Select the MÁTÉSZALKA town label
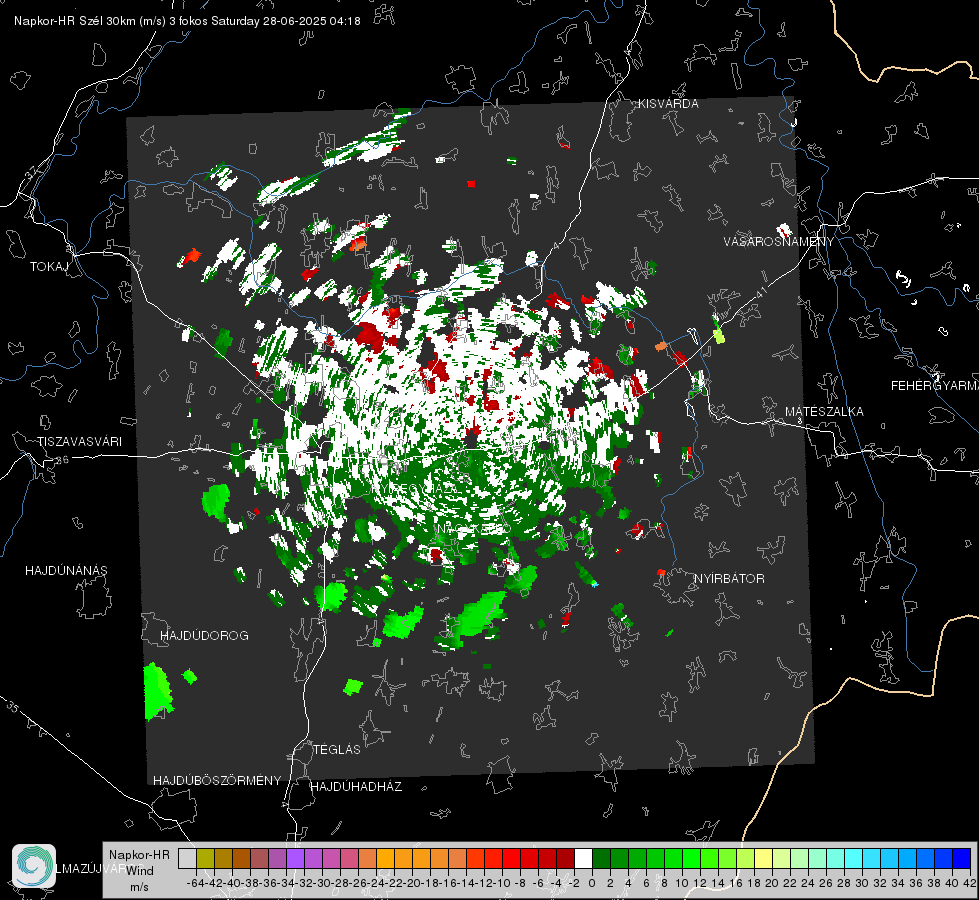This screenshot has height=900, width=979. click(824, 412)
